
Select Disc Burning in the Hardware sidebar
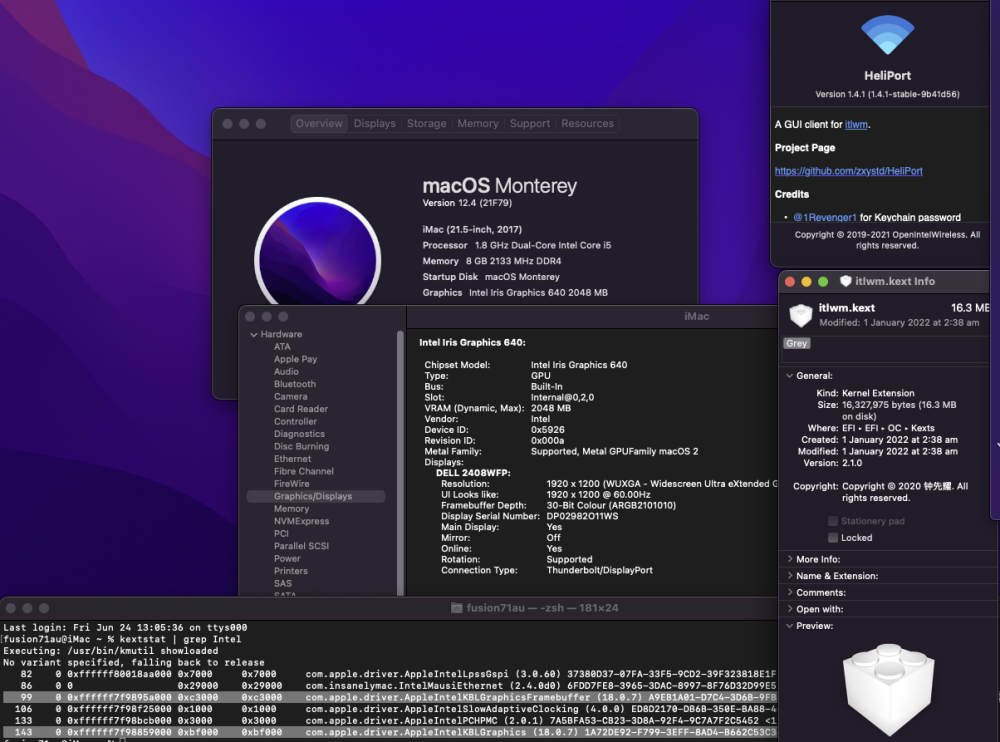[301, 447]
